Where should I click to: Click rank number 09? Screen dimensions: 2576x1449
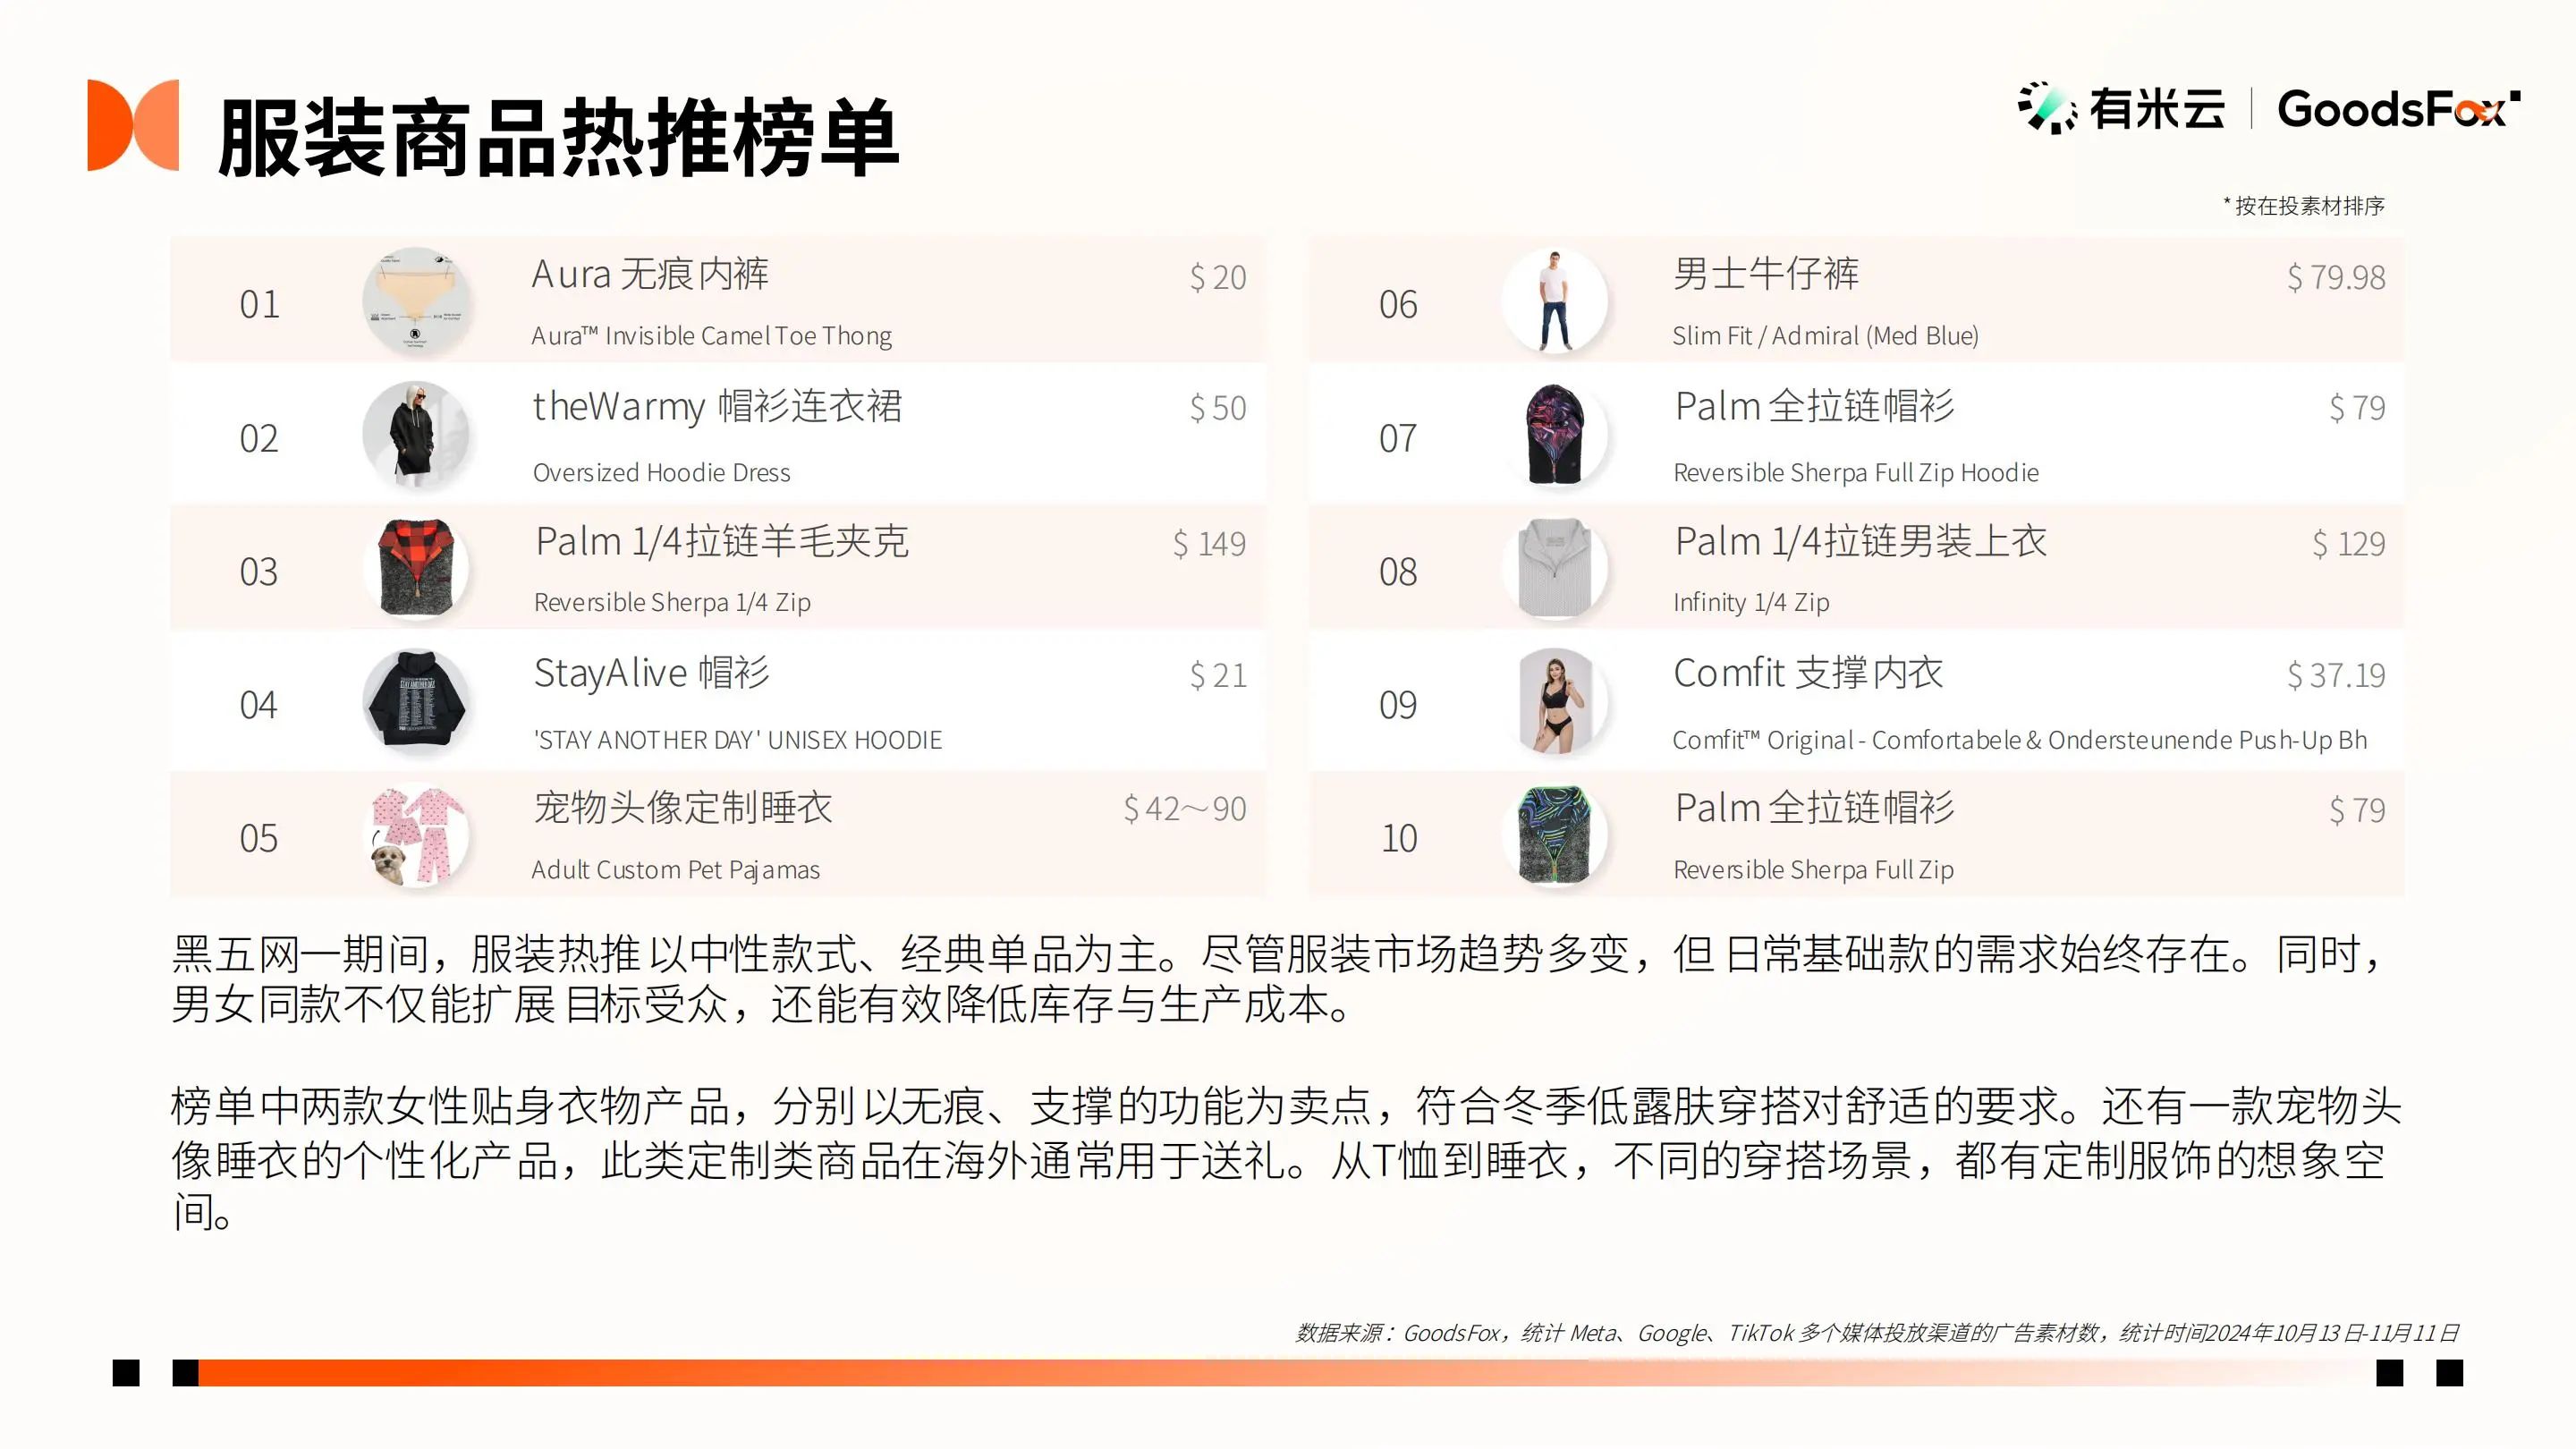click(x=1398, y=706)
